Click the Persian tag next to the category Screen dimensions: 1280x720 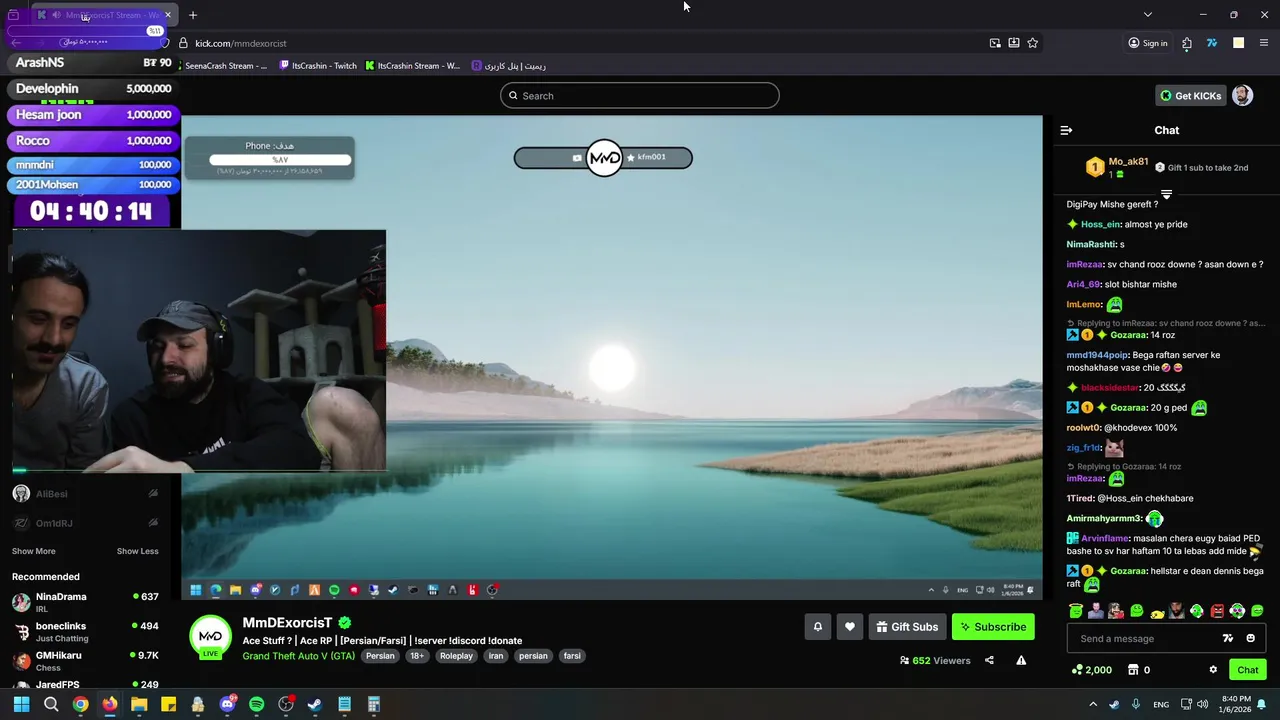(x=380, y=656)
